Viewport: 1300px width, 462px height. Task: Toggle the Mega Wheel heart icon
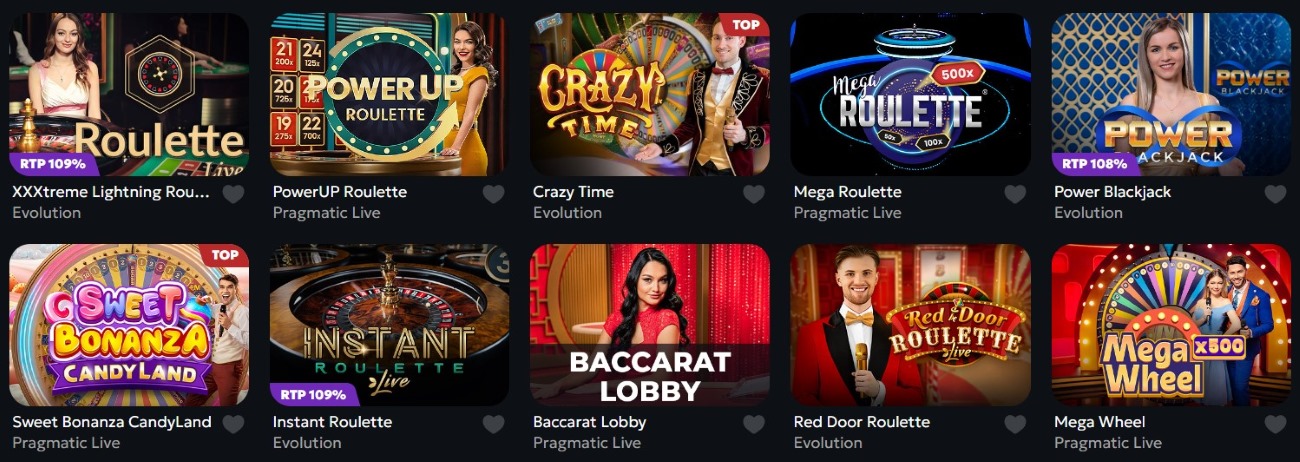(1275, 424)
